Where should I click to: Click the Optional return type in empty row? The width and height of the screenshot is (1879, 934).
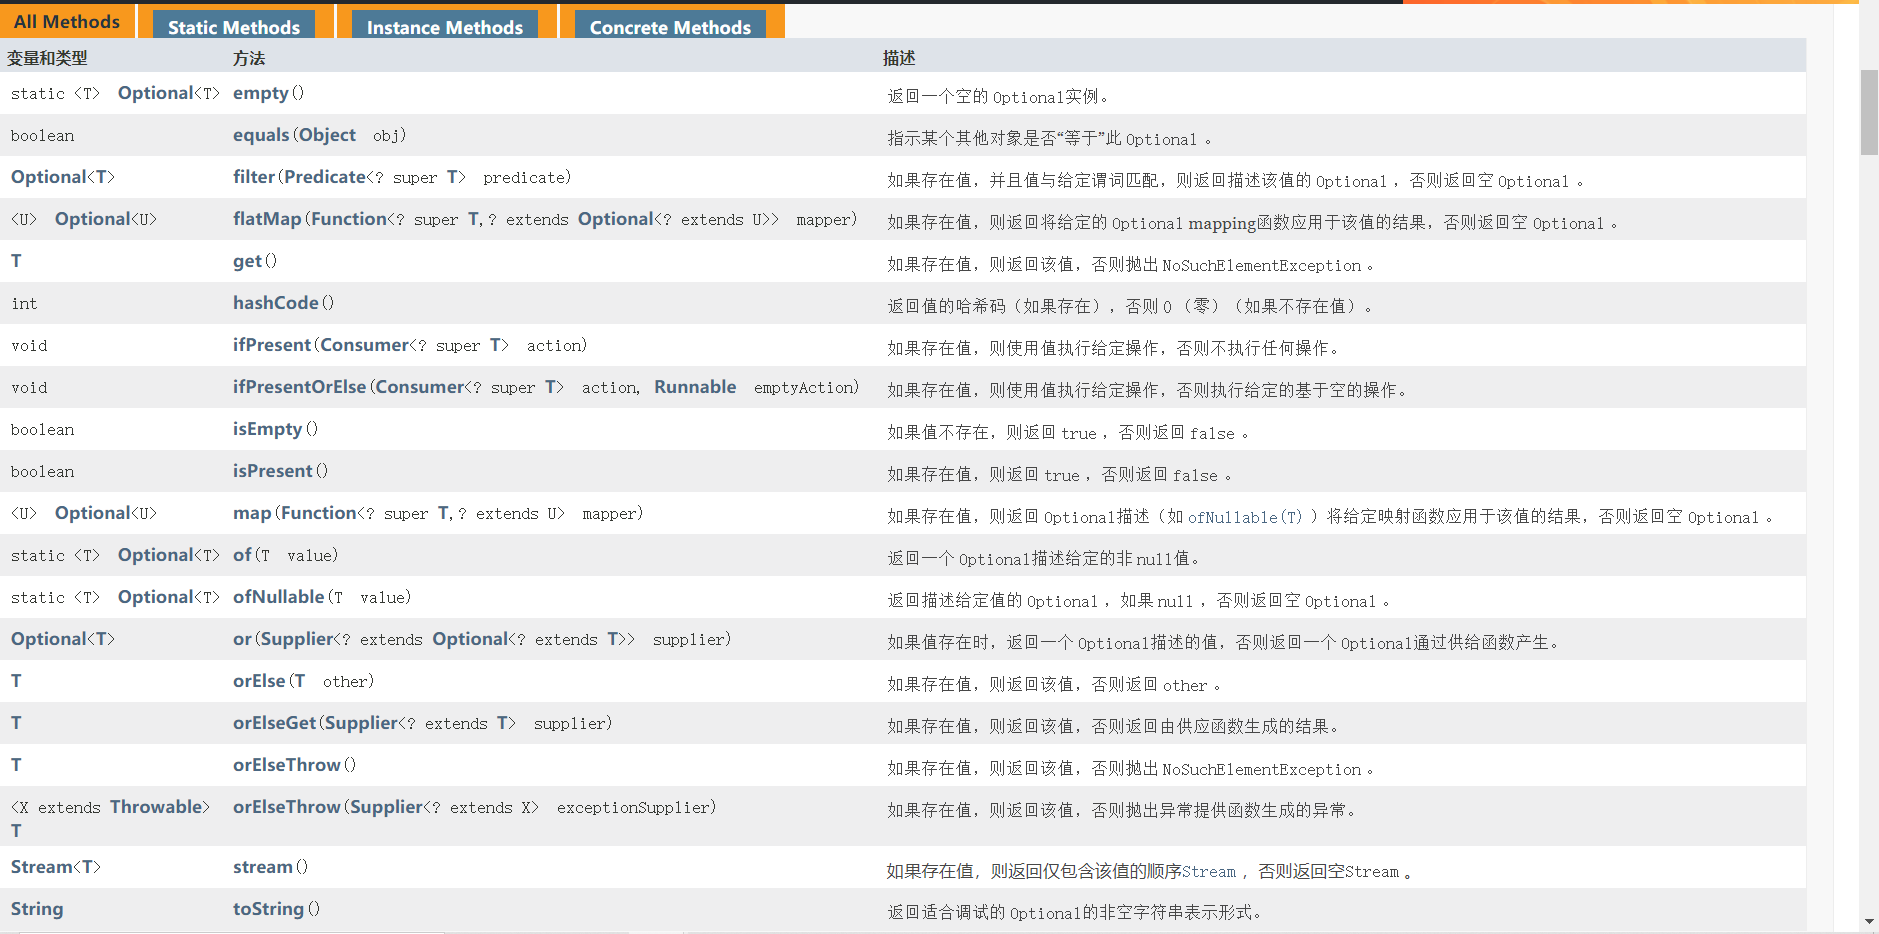[x=156, y=93]
